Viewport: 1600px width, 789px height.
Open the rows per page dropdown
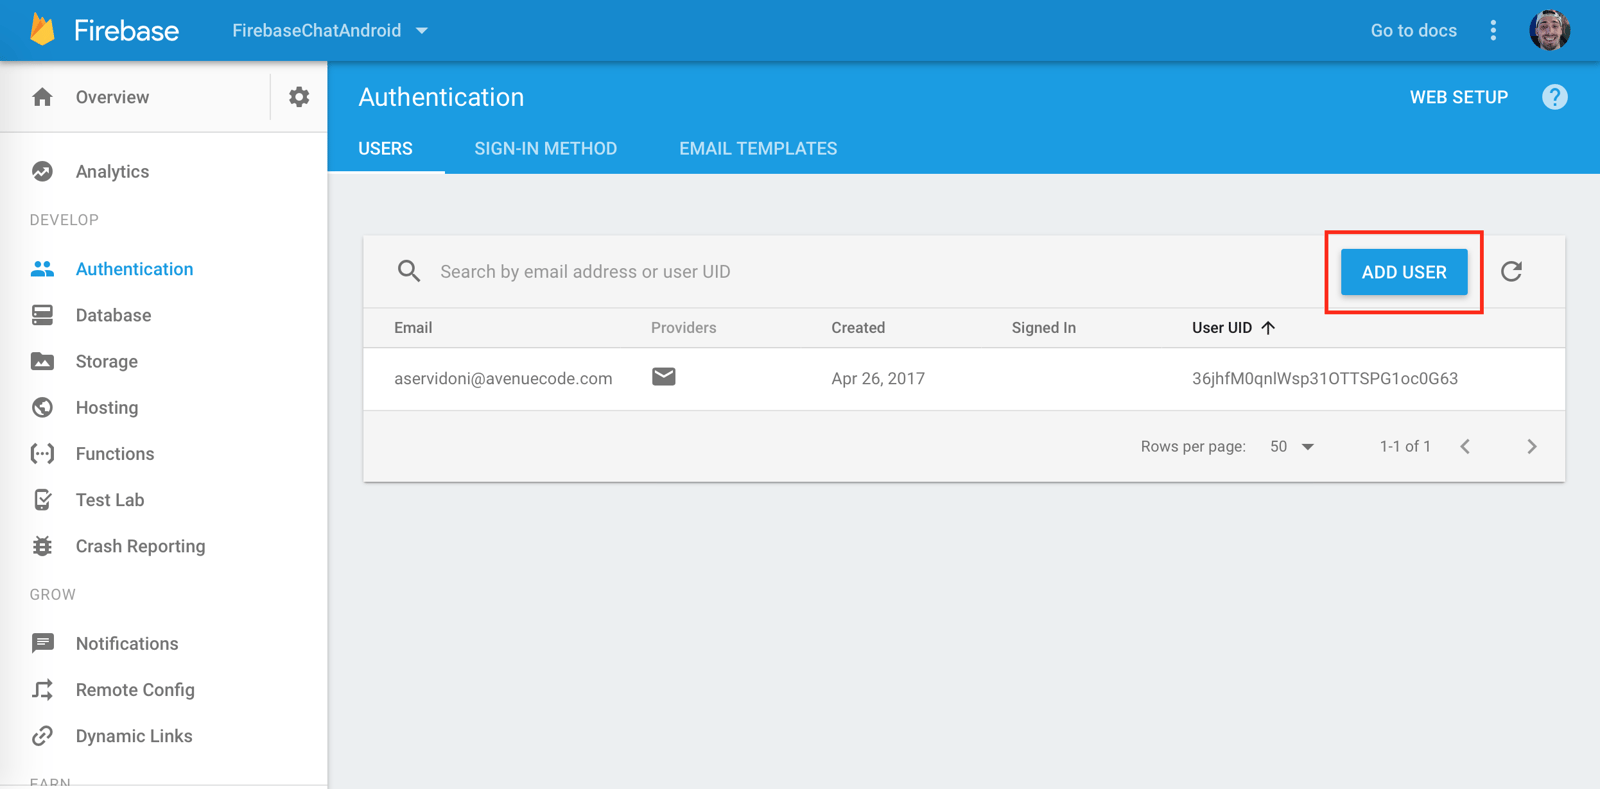point(1292,446)
